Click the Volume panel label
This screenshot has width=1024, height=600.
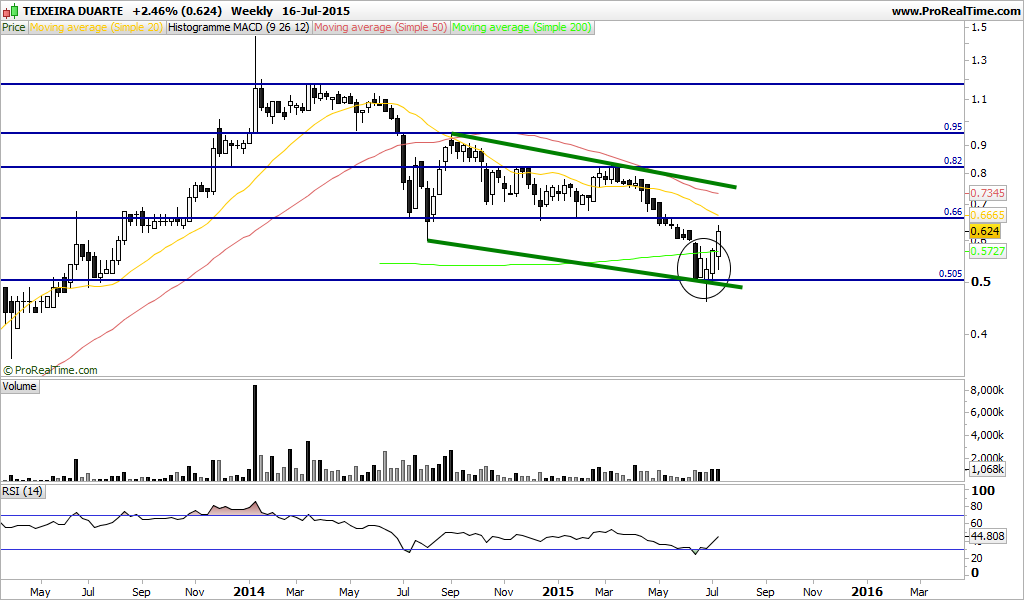(x=20, y=387)
